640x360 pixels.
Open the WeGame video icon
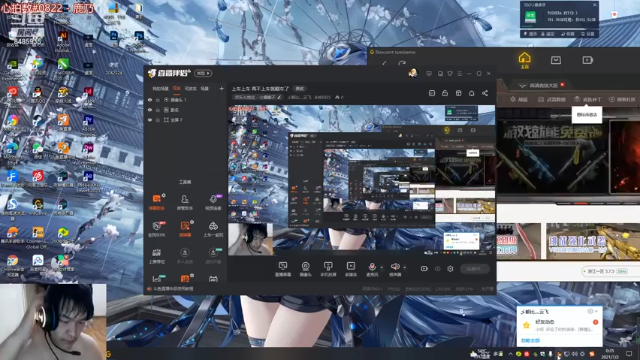pyautogui.click(x=587, y=60)
